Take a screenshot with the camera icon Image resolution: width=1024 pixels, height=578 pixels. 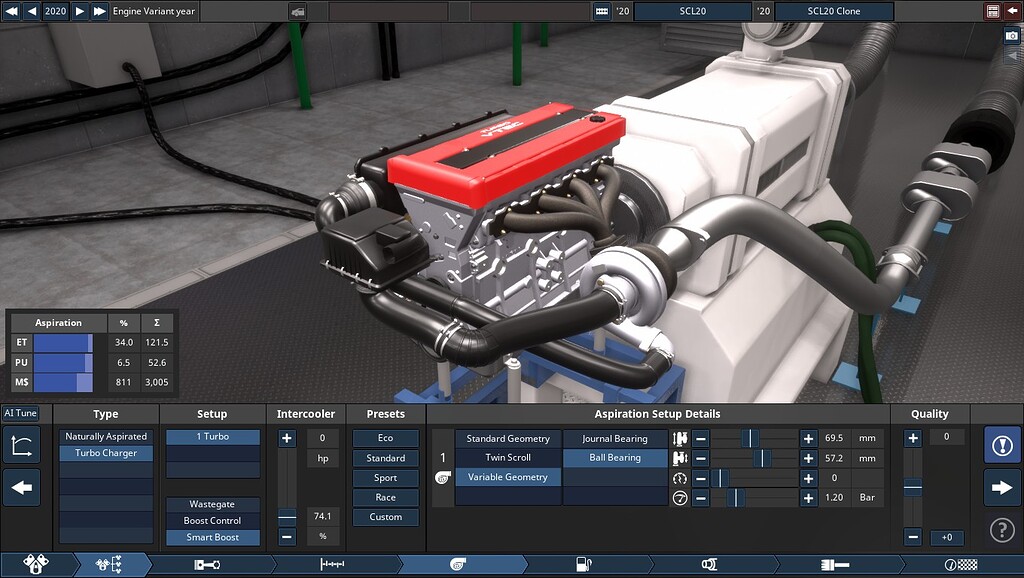coord(1008,35)
